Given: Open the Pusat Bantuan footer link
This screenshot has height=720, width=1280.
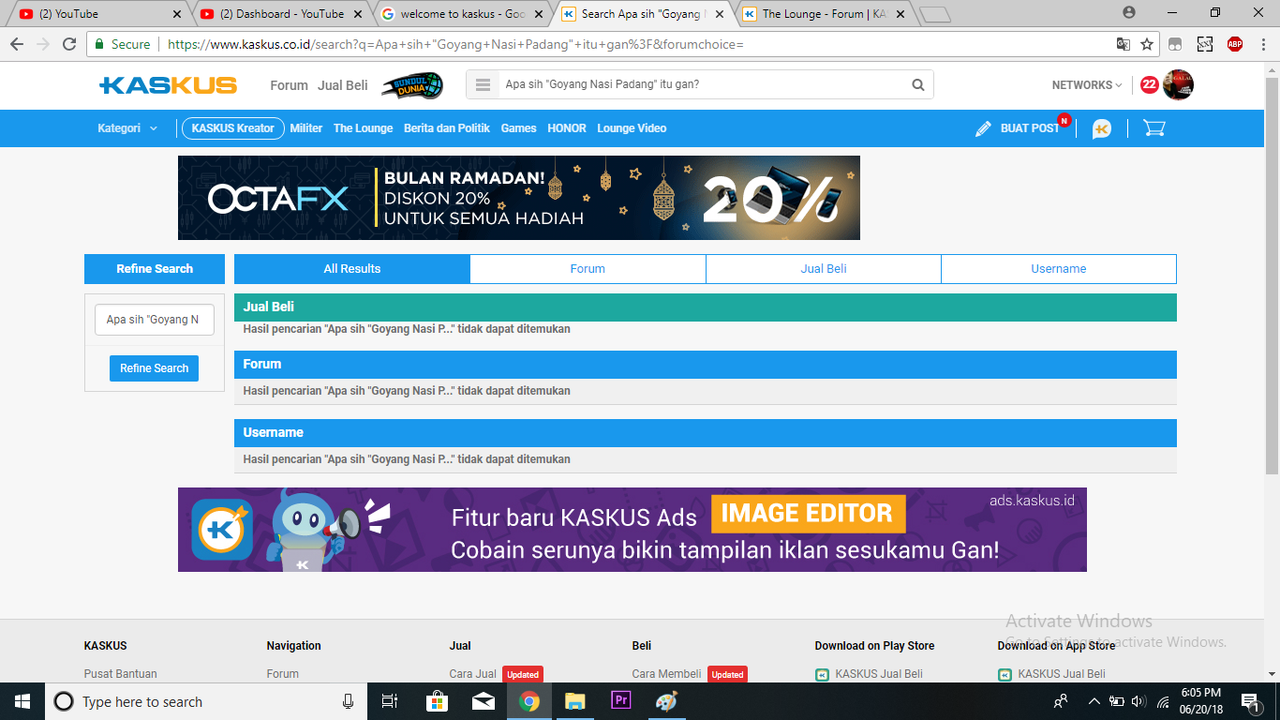Looking at the screenshot, I should point(120,674).
